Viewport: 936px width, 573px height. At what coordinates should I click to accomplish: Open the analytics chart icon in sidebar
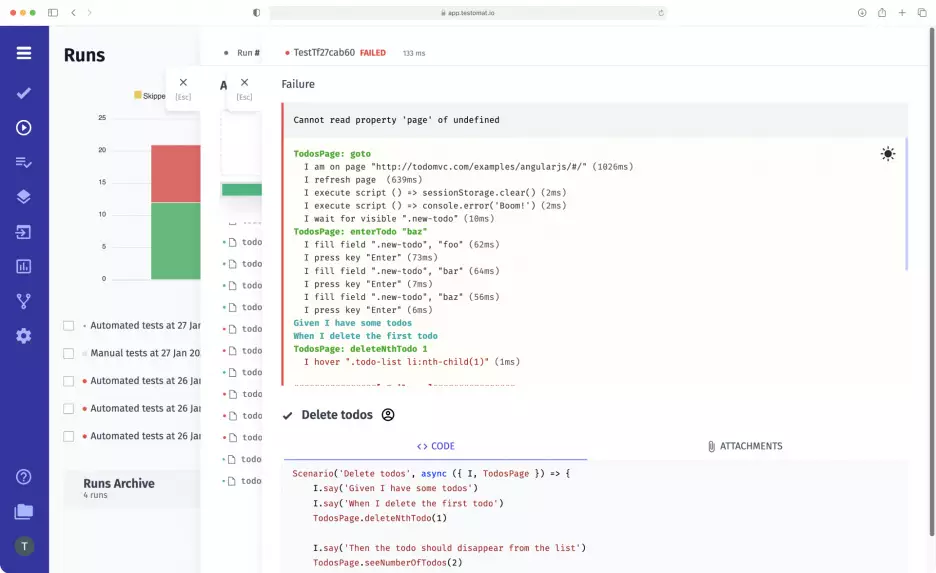point(24,266)
